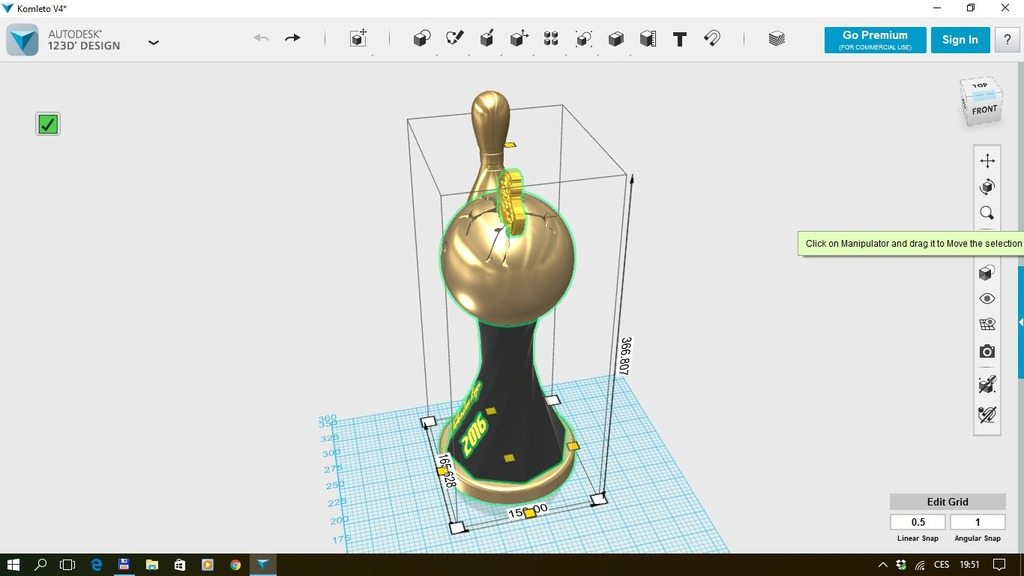Open the Pattern tool menu
This screenshot has height=576, width=1024.
551,39
